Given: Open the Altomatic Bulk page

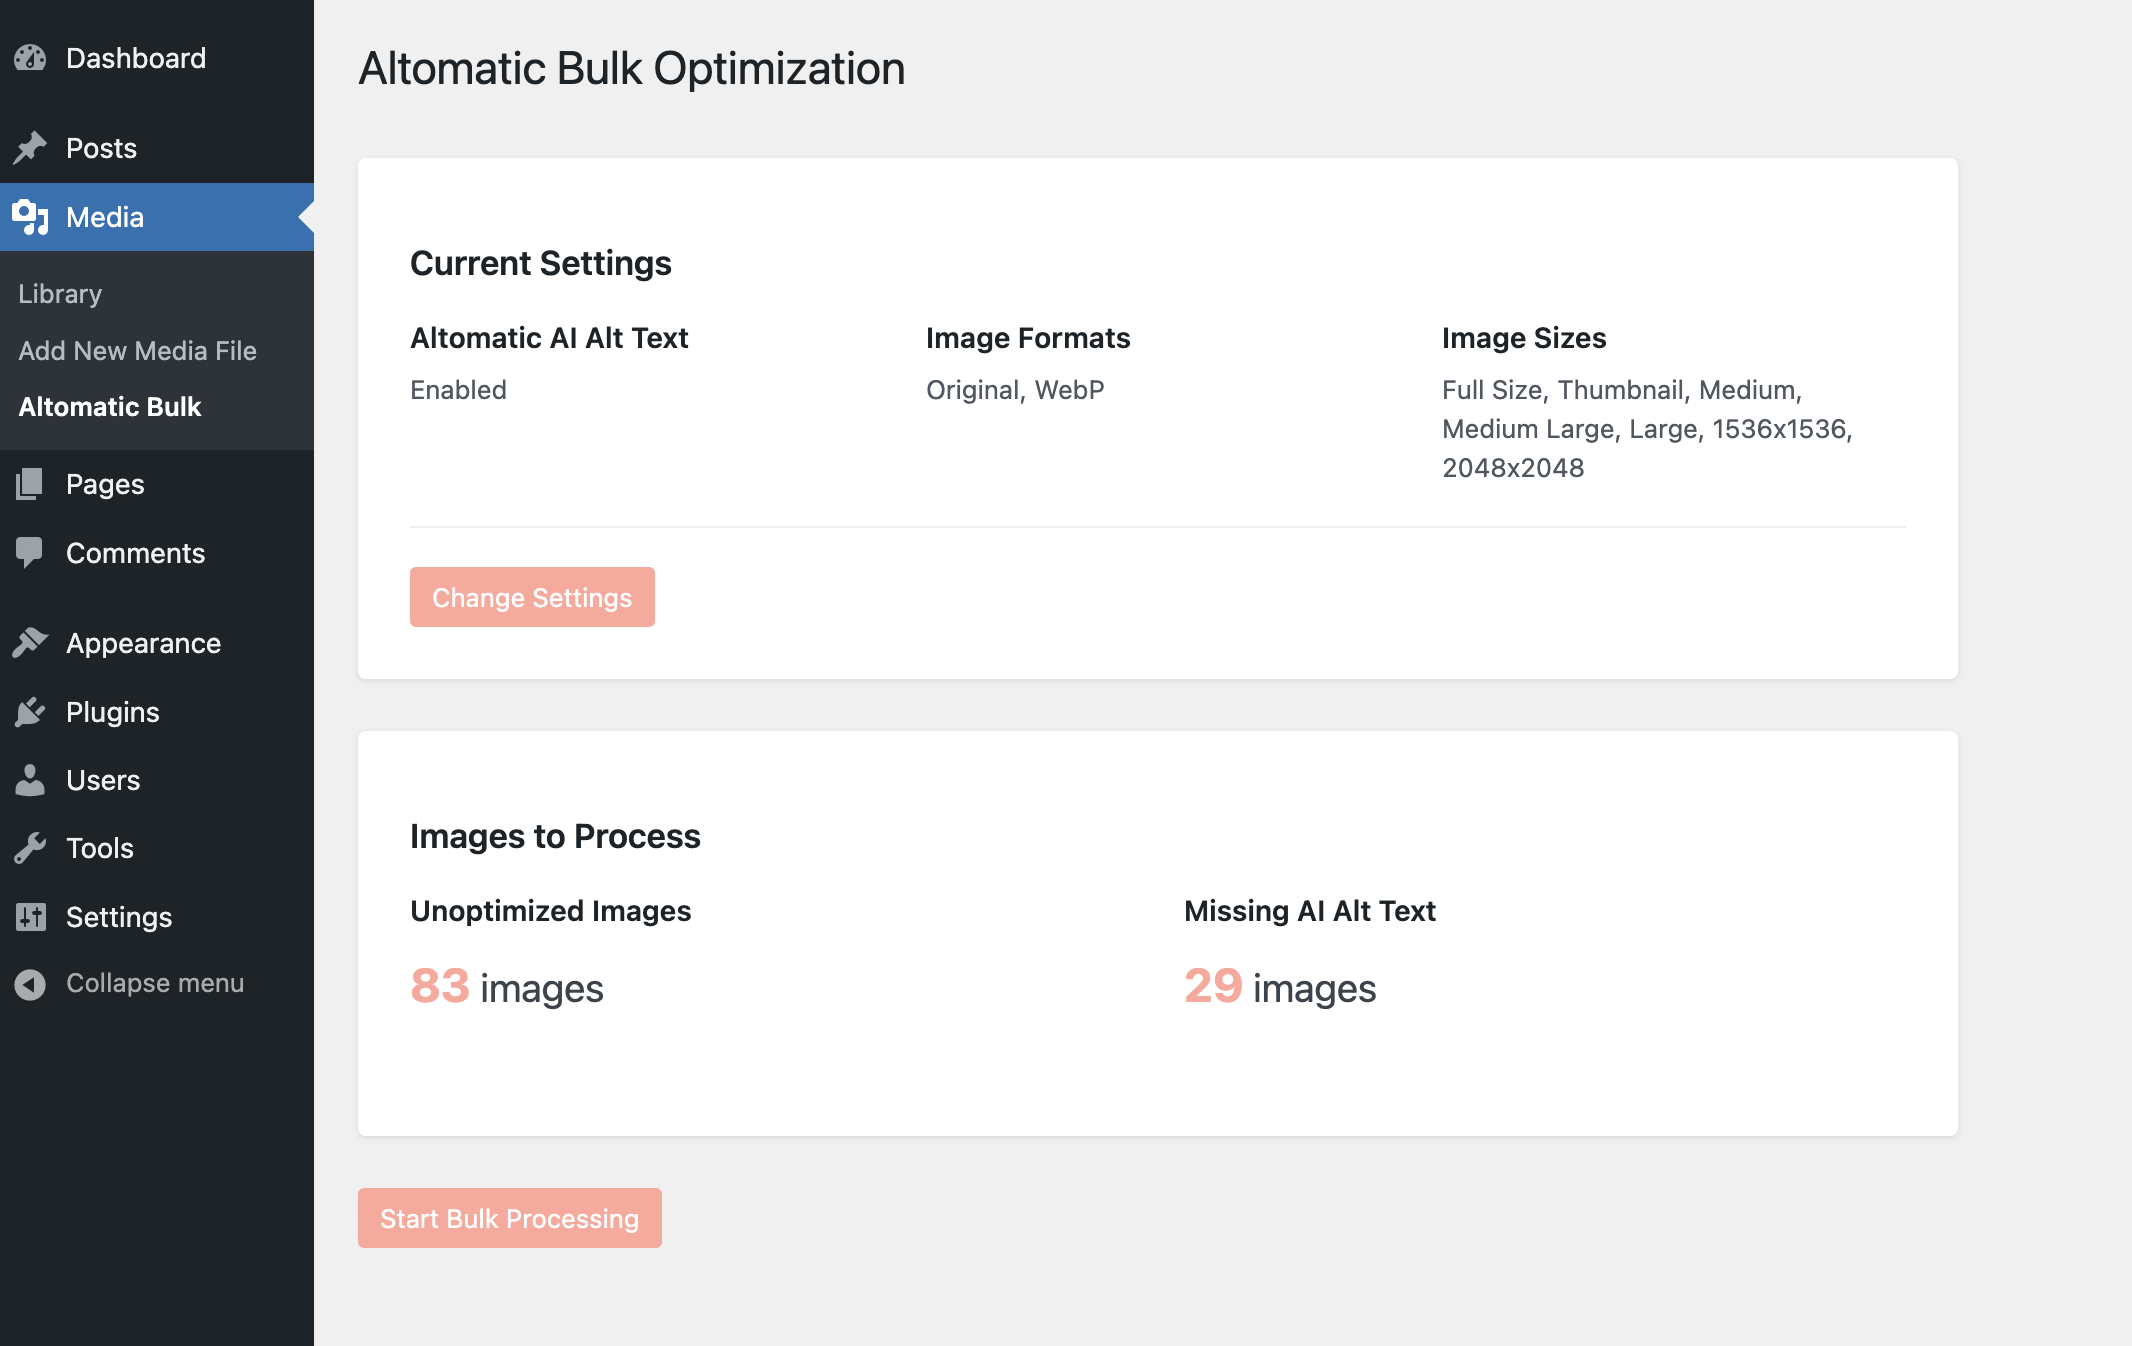Looking at the screenshot, I should (x=110, y=407).
